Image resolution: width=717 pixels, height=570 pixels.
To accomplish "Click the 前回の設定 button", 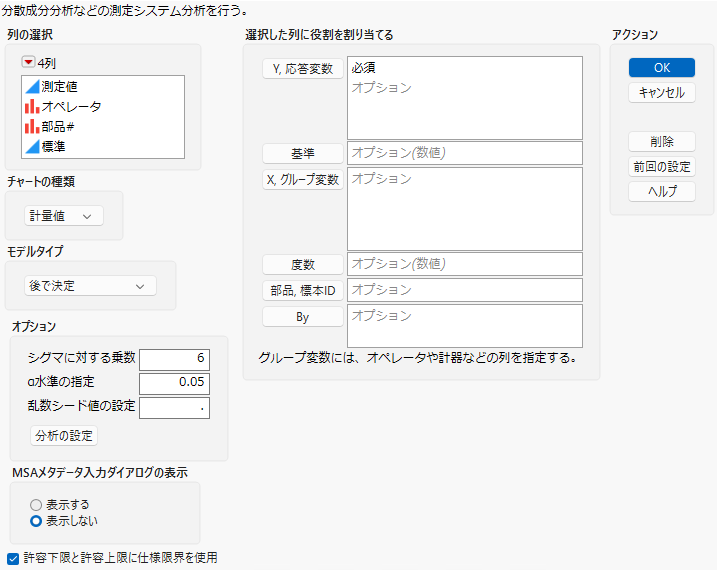I will click(662, 167).
